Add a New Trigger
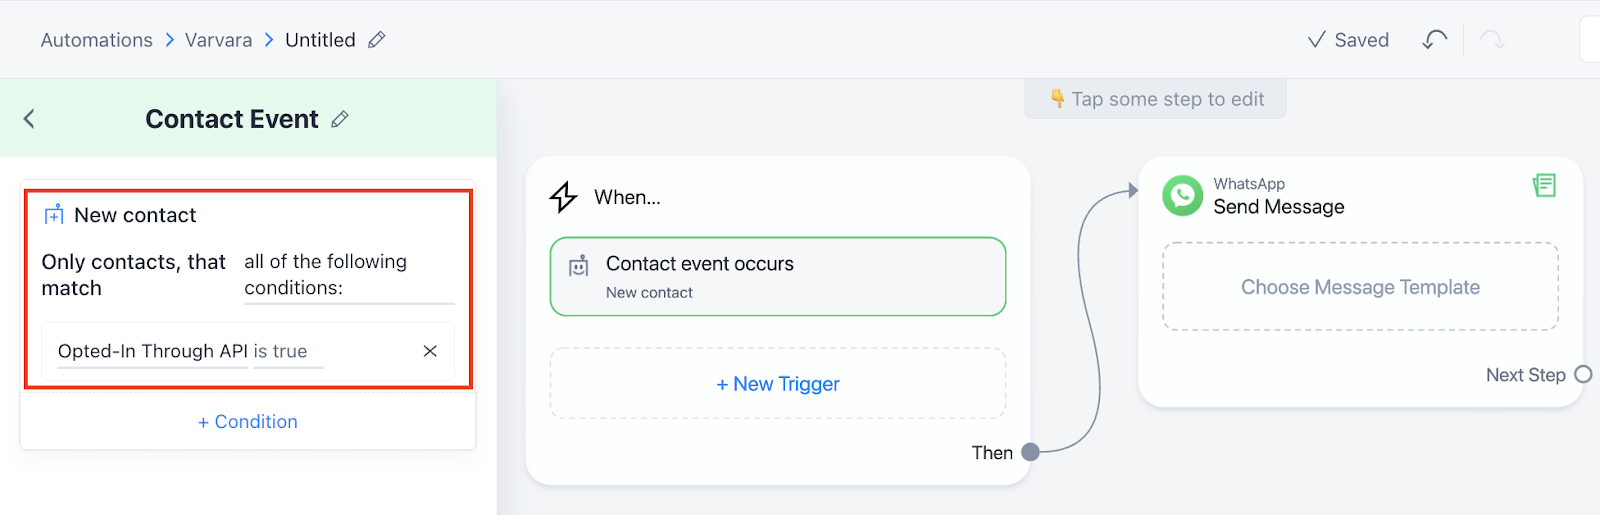The width and height of the screenshot is (1600, 515). point(777,384)
